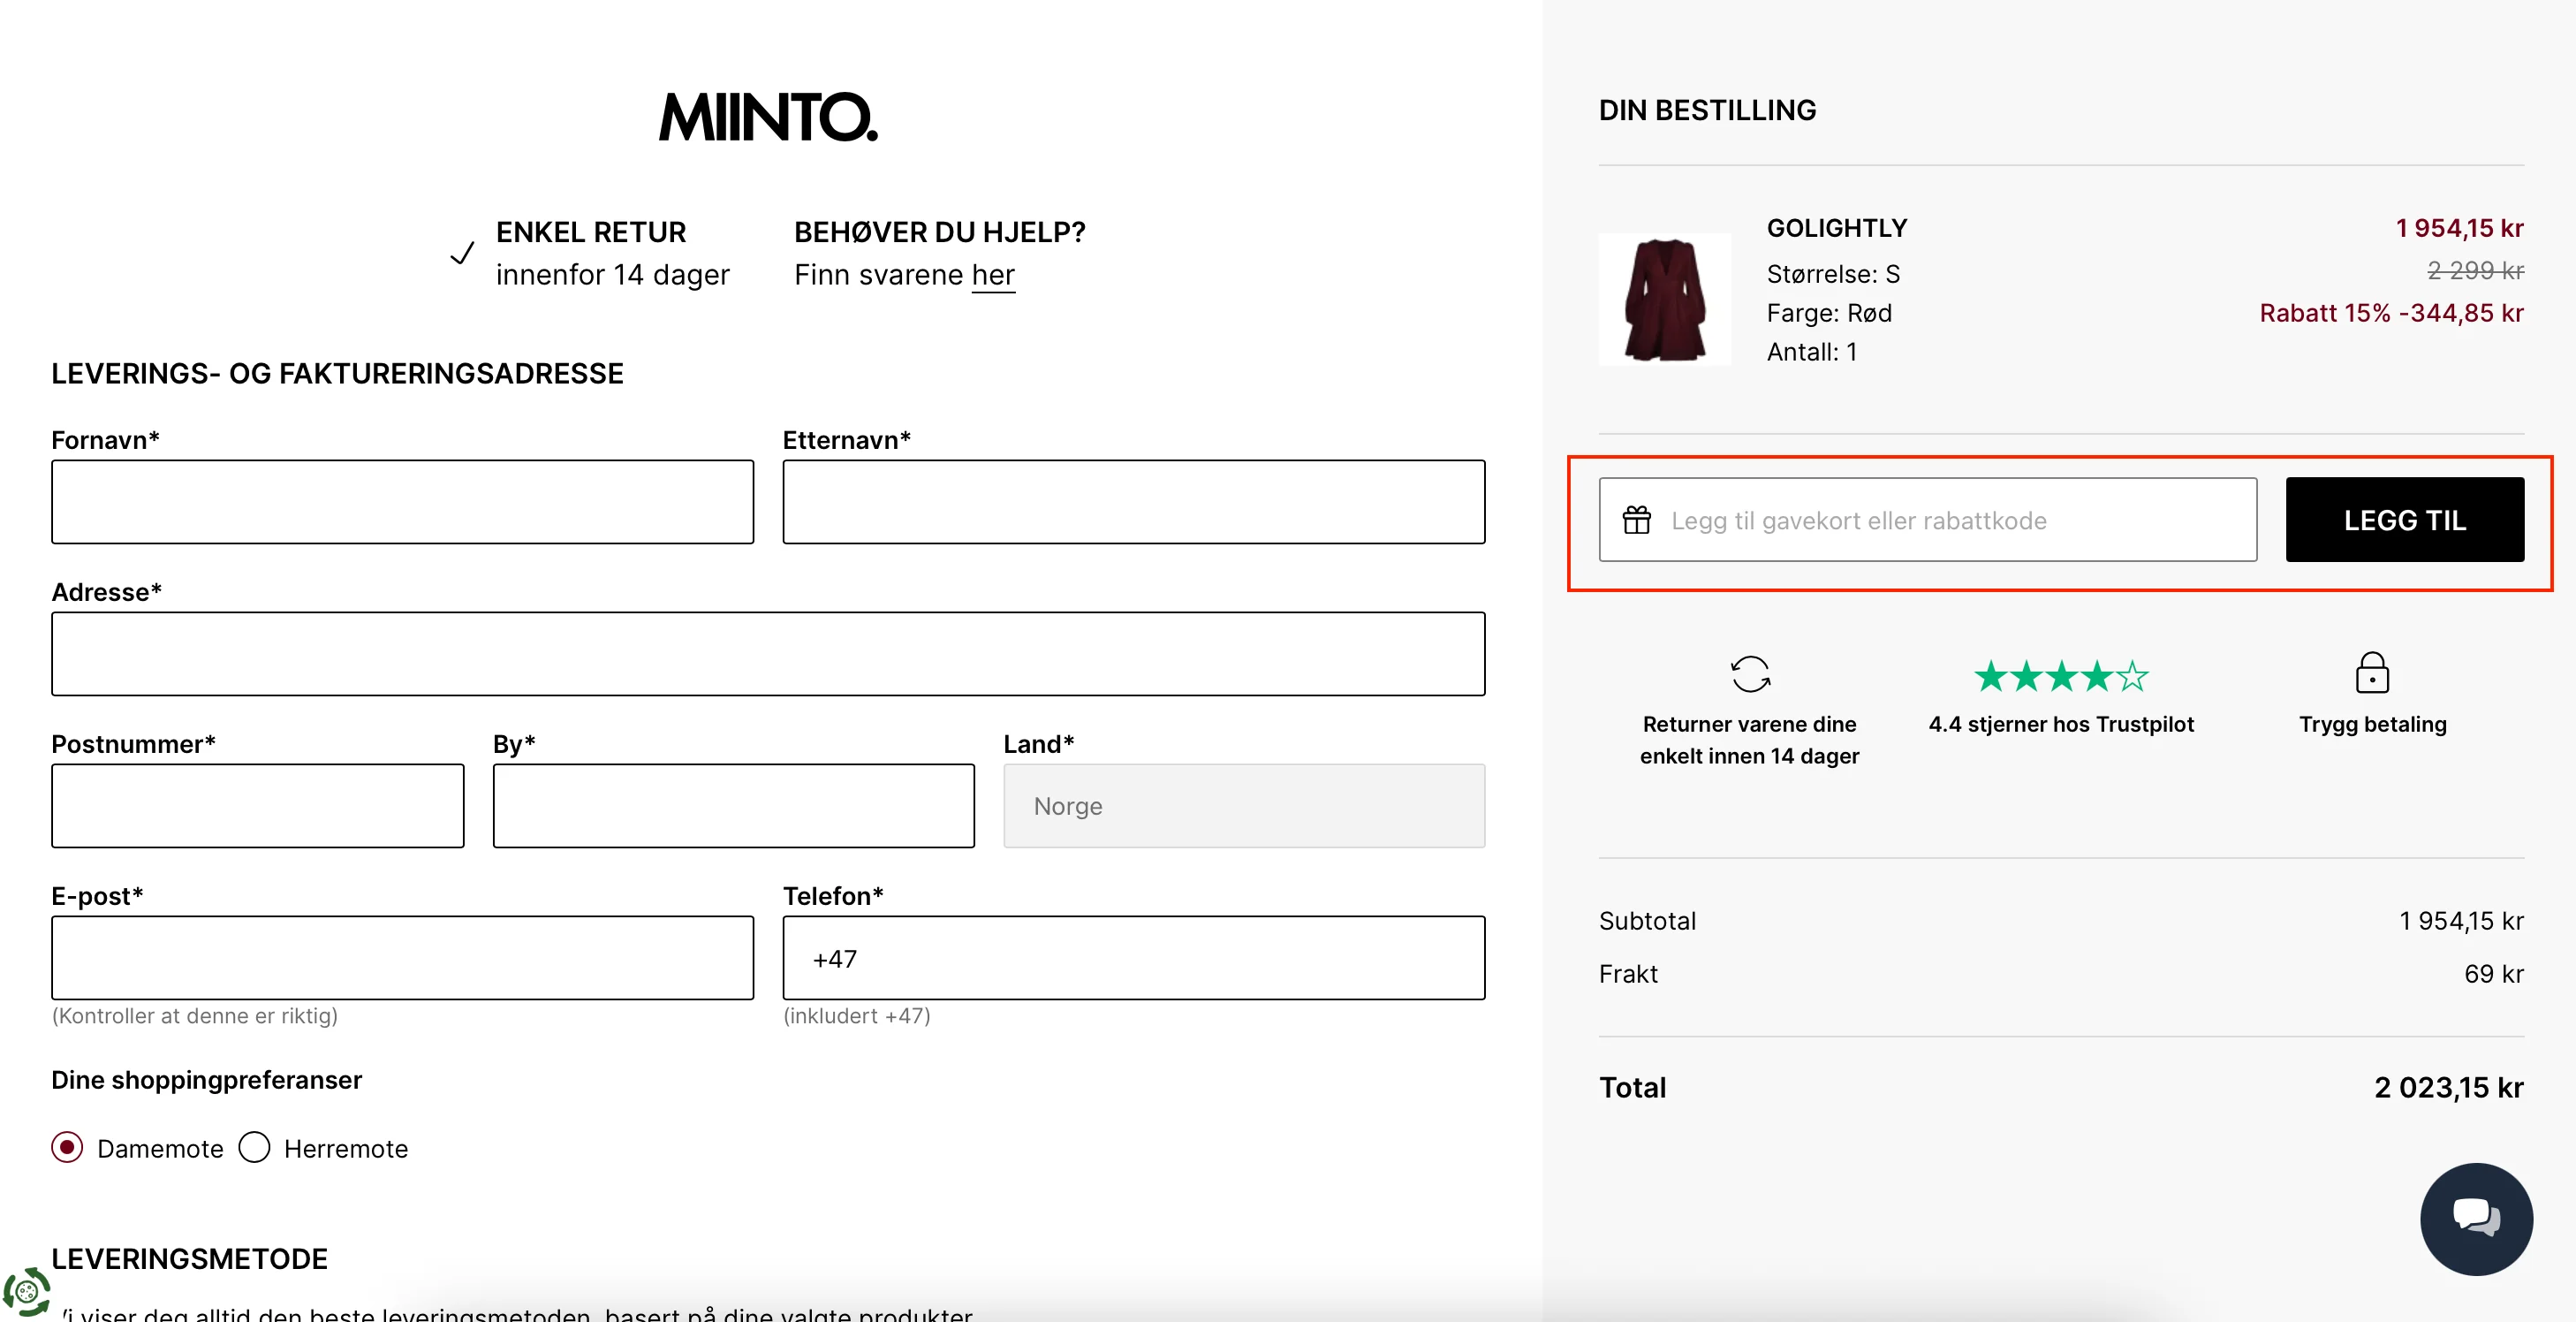Click the cookie settings icon
The height and width of the screenshot is (1322, 2576).
(x=26, y=1291)
